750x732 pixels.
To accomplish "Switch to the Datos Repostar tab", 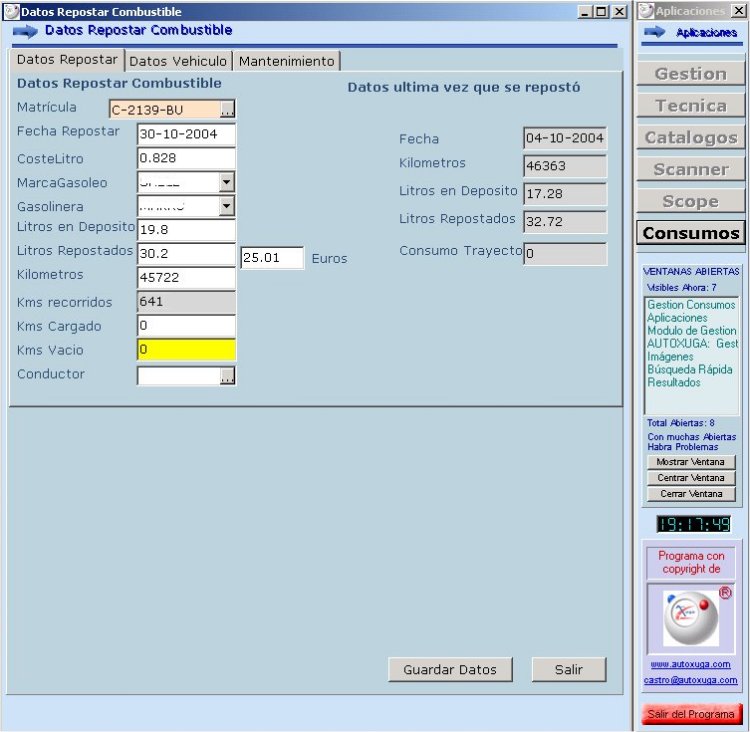I will click(x=67, y=60).
